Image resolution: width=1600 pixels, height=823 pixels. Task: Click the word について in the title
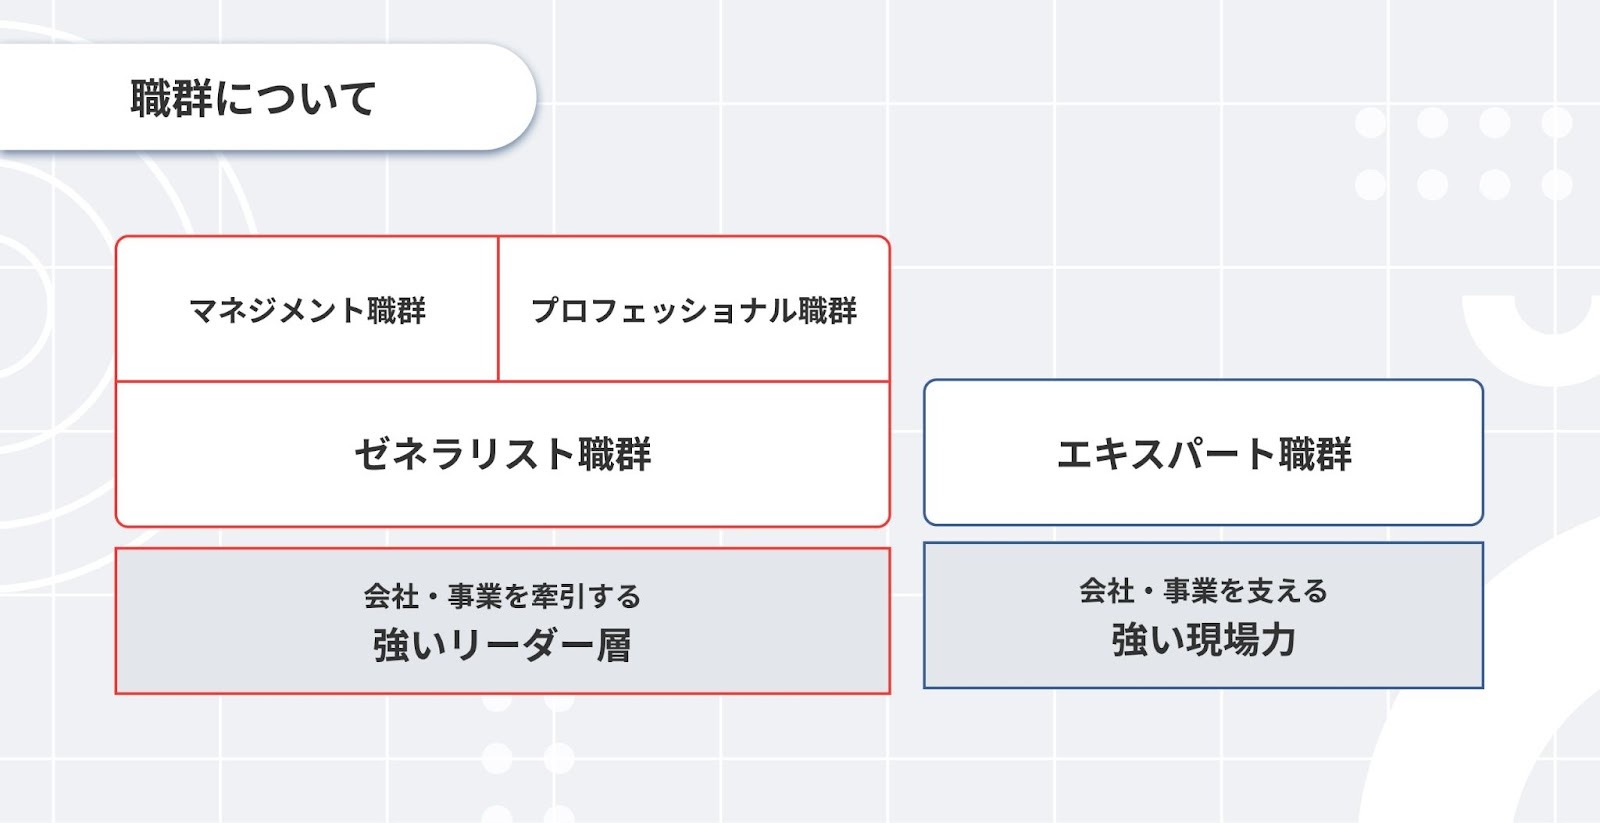coord(296,98)
